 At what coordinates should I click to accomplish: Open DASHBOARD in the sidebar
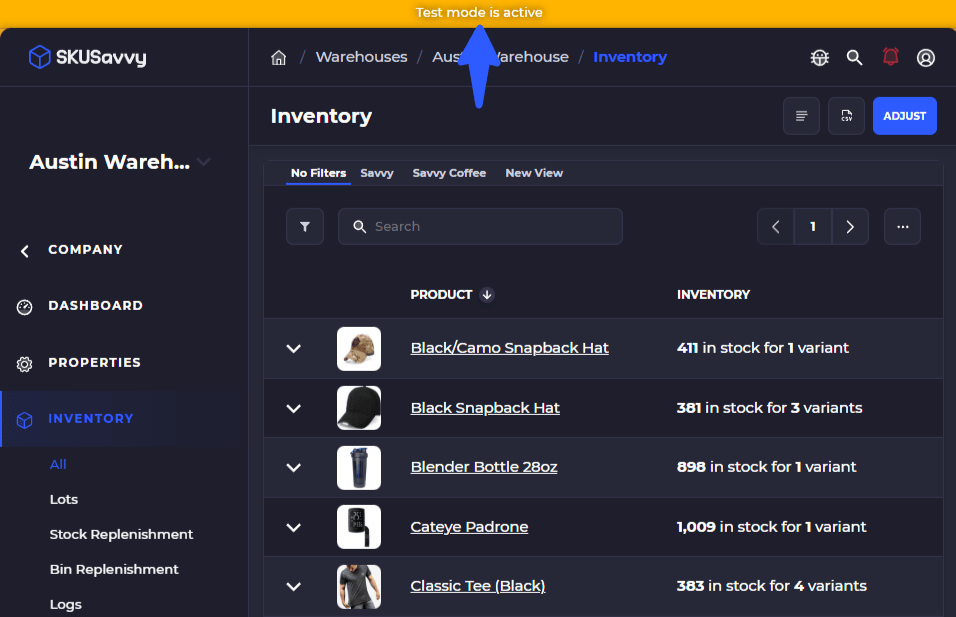[x=96, y=305]
